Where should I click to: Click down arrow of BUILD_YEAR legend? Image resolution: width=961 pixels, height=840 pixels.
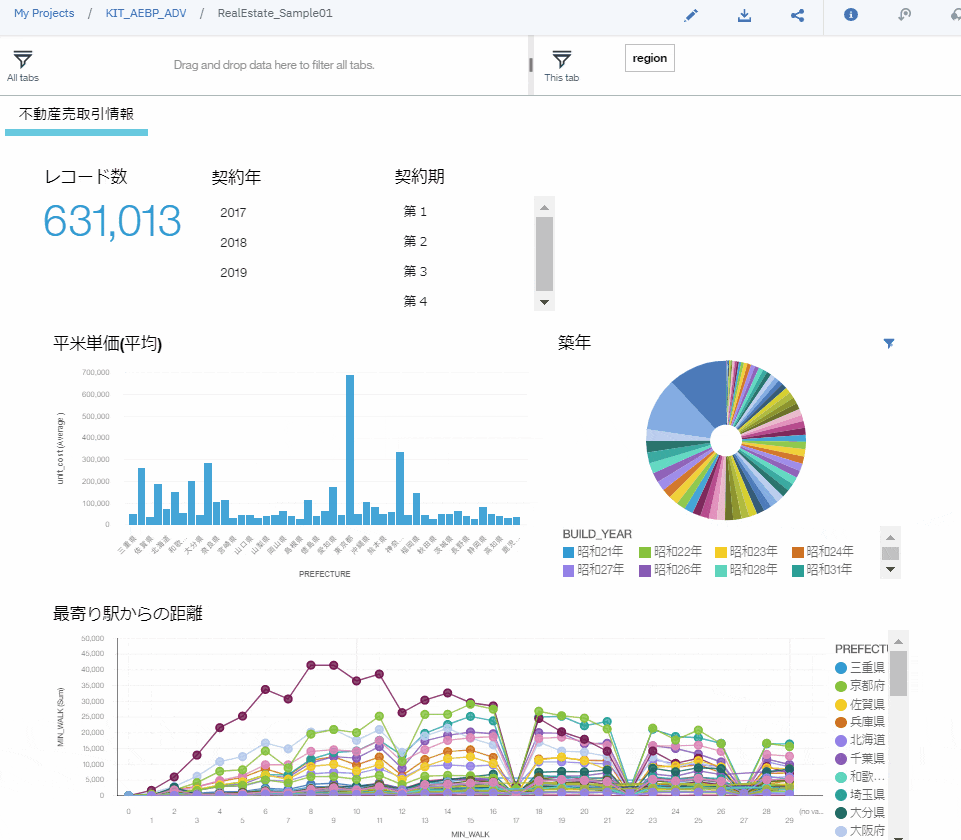coord(891,570)
